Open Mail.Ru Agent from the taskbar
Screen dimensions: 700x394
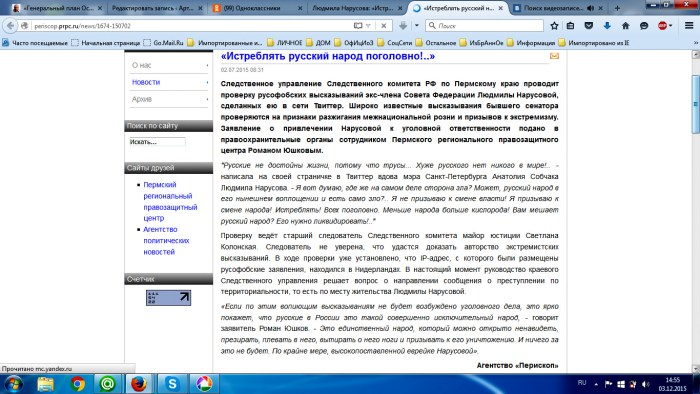pyautogui.click(x=107, y=384)
